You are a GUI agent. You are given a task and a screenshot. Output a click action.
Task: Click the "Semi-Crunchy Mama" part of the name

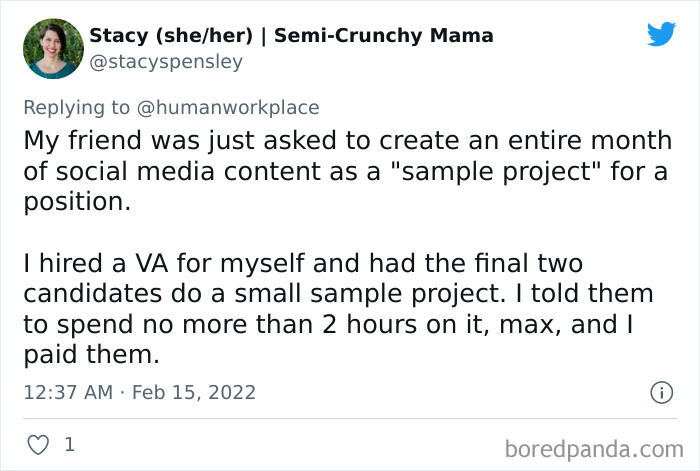384,35
